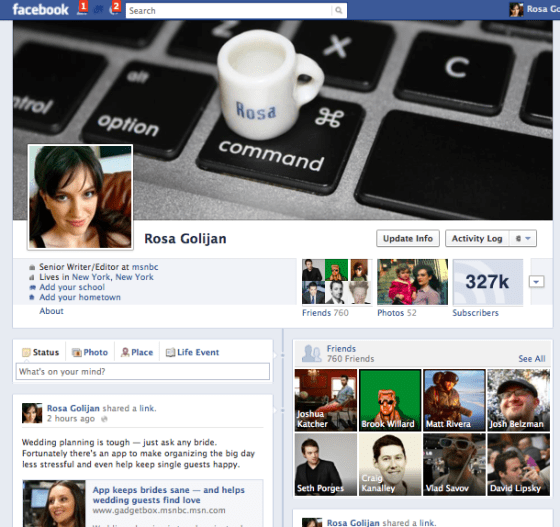Open Vlad Savov's friend tile

[x=454, y=465]
